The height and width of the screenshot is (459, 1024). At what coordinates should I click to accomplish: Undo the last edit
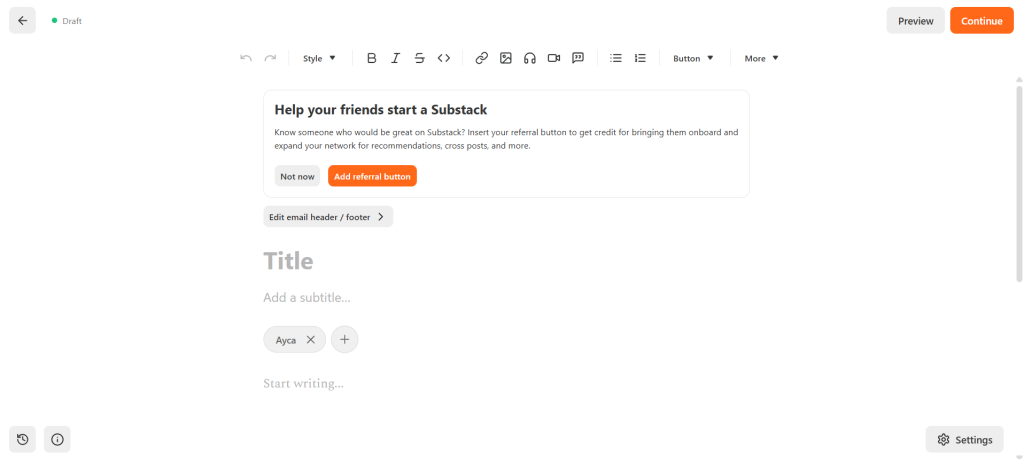coord(246,58)
